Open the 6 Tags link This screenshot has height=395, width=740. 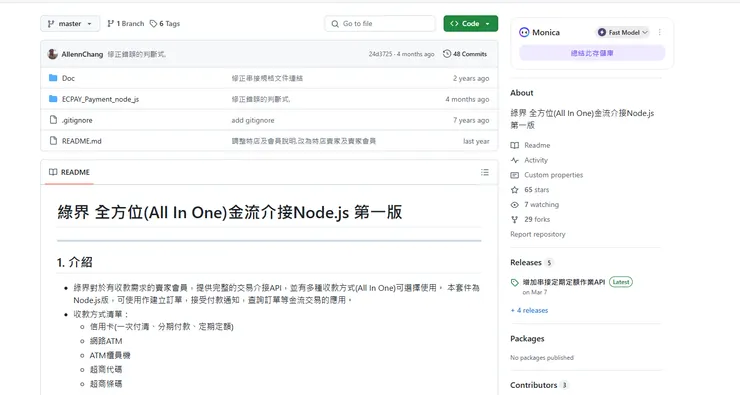pos(165,24)
